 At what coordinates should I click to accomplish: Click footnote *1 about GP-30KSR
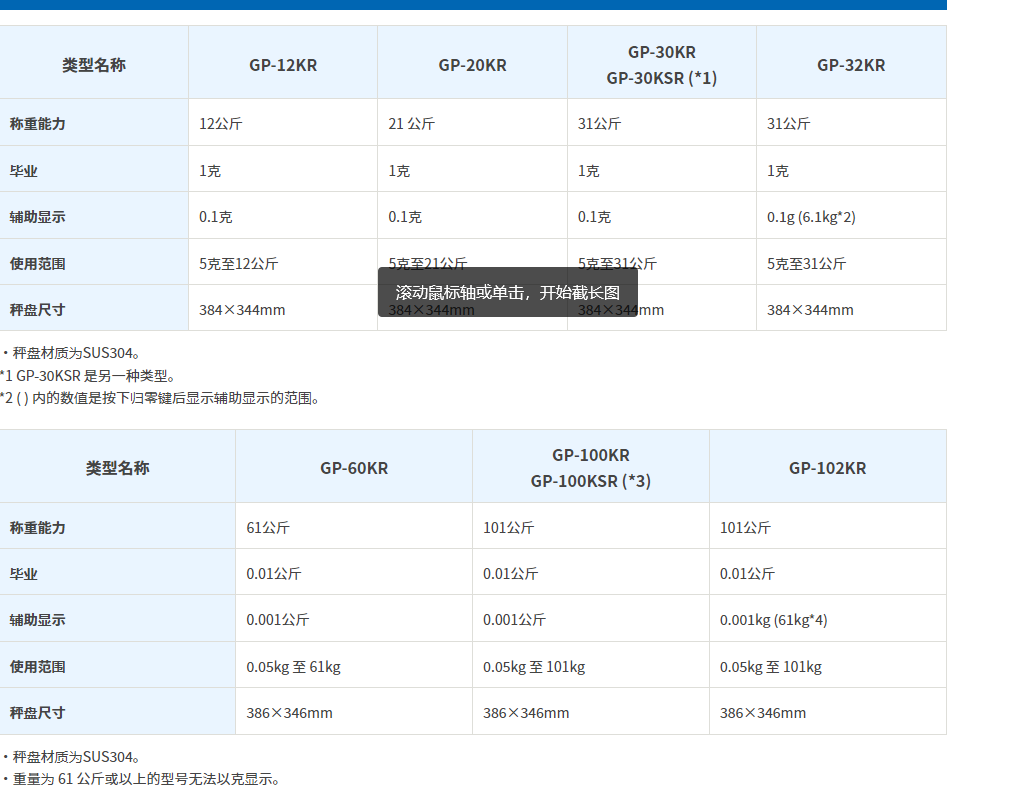88,376
